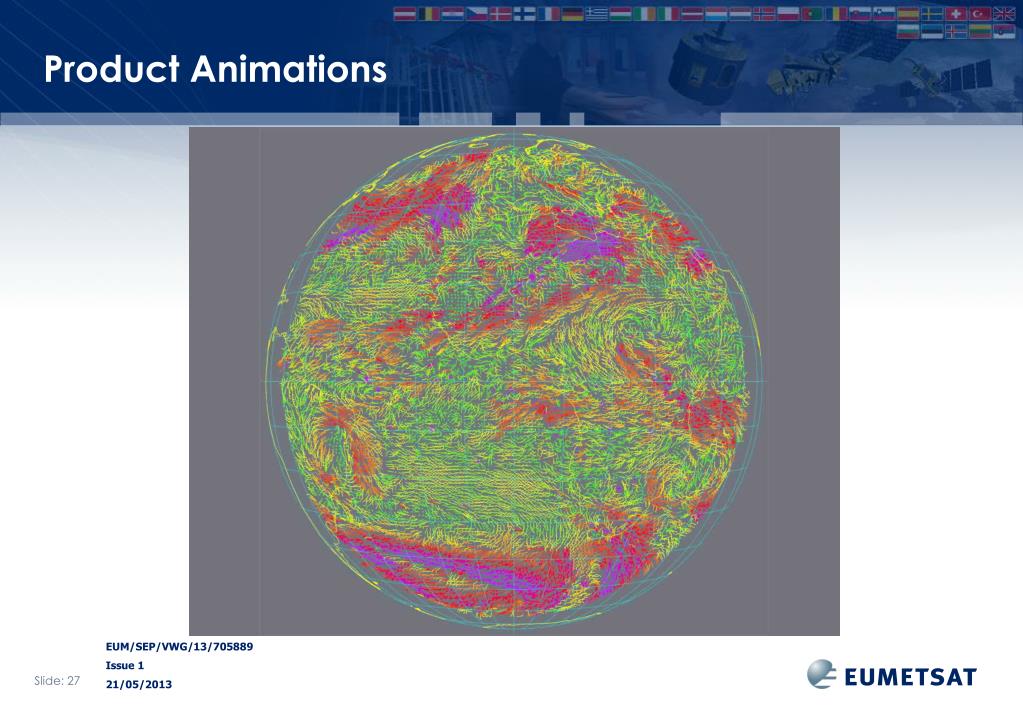The image size is (1023, 708).
Task: Click the United Kingdom flag icon
Action: coord(1004,14)
